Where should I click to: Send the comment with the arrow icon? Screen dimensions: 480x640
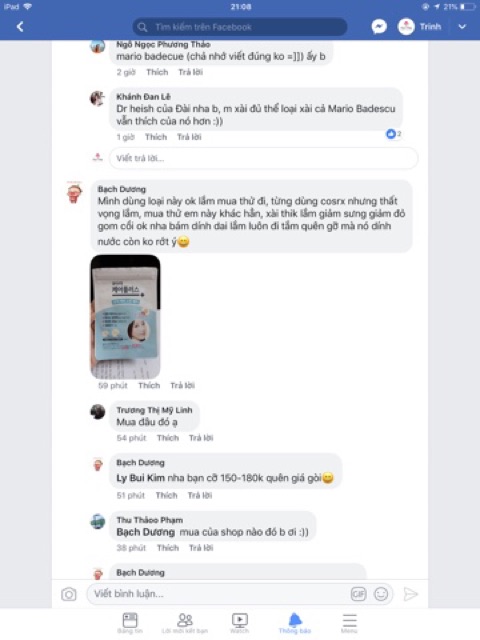pos(410,594)
